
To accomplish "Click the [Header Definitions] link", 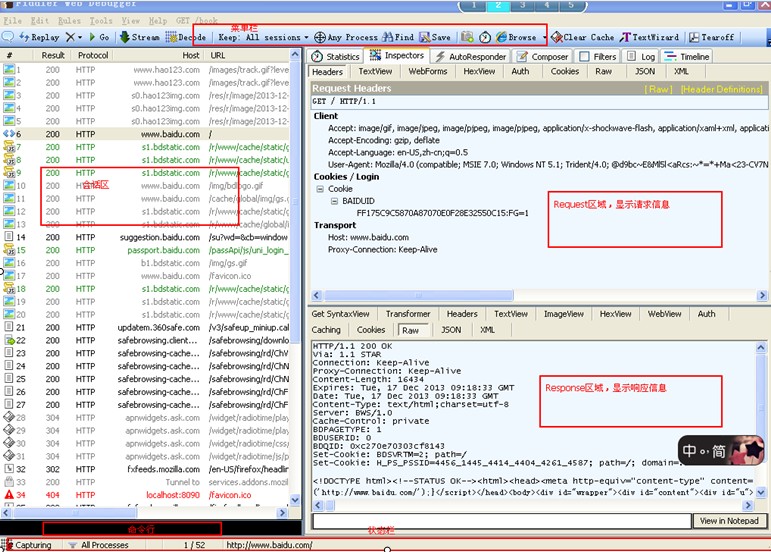I will coord(721,89).
